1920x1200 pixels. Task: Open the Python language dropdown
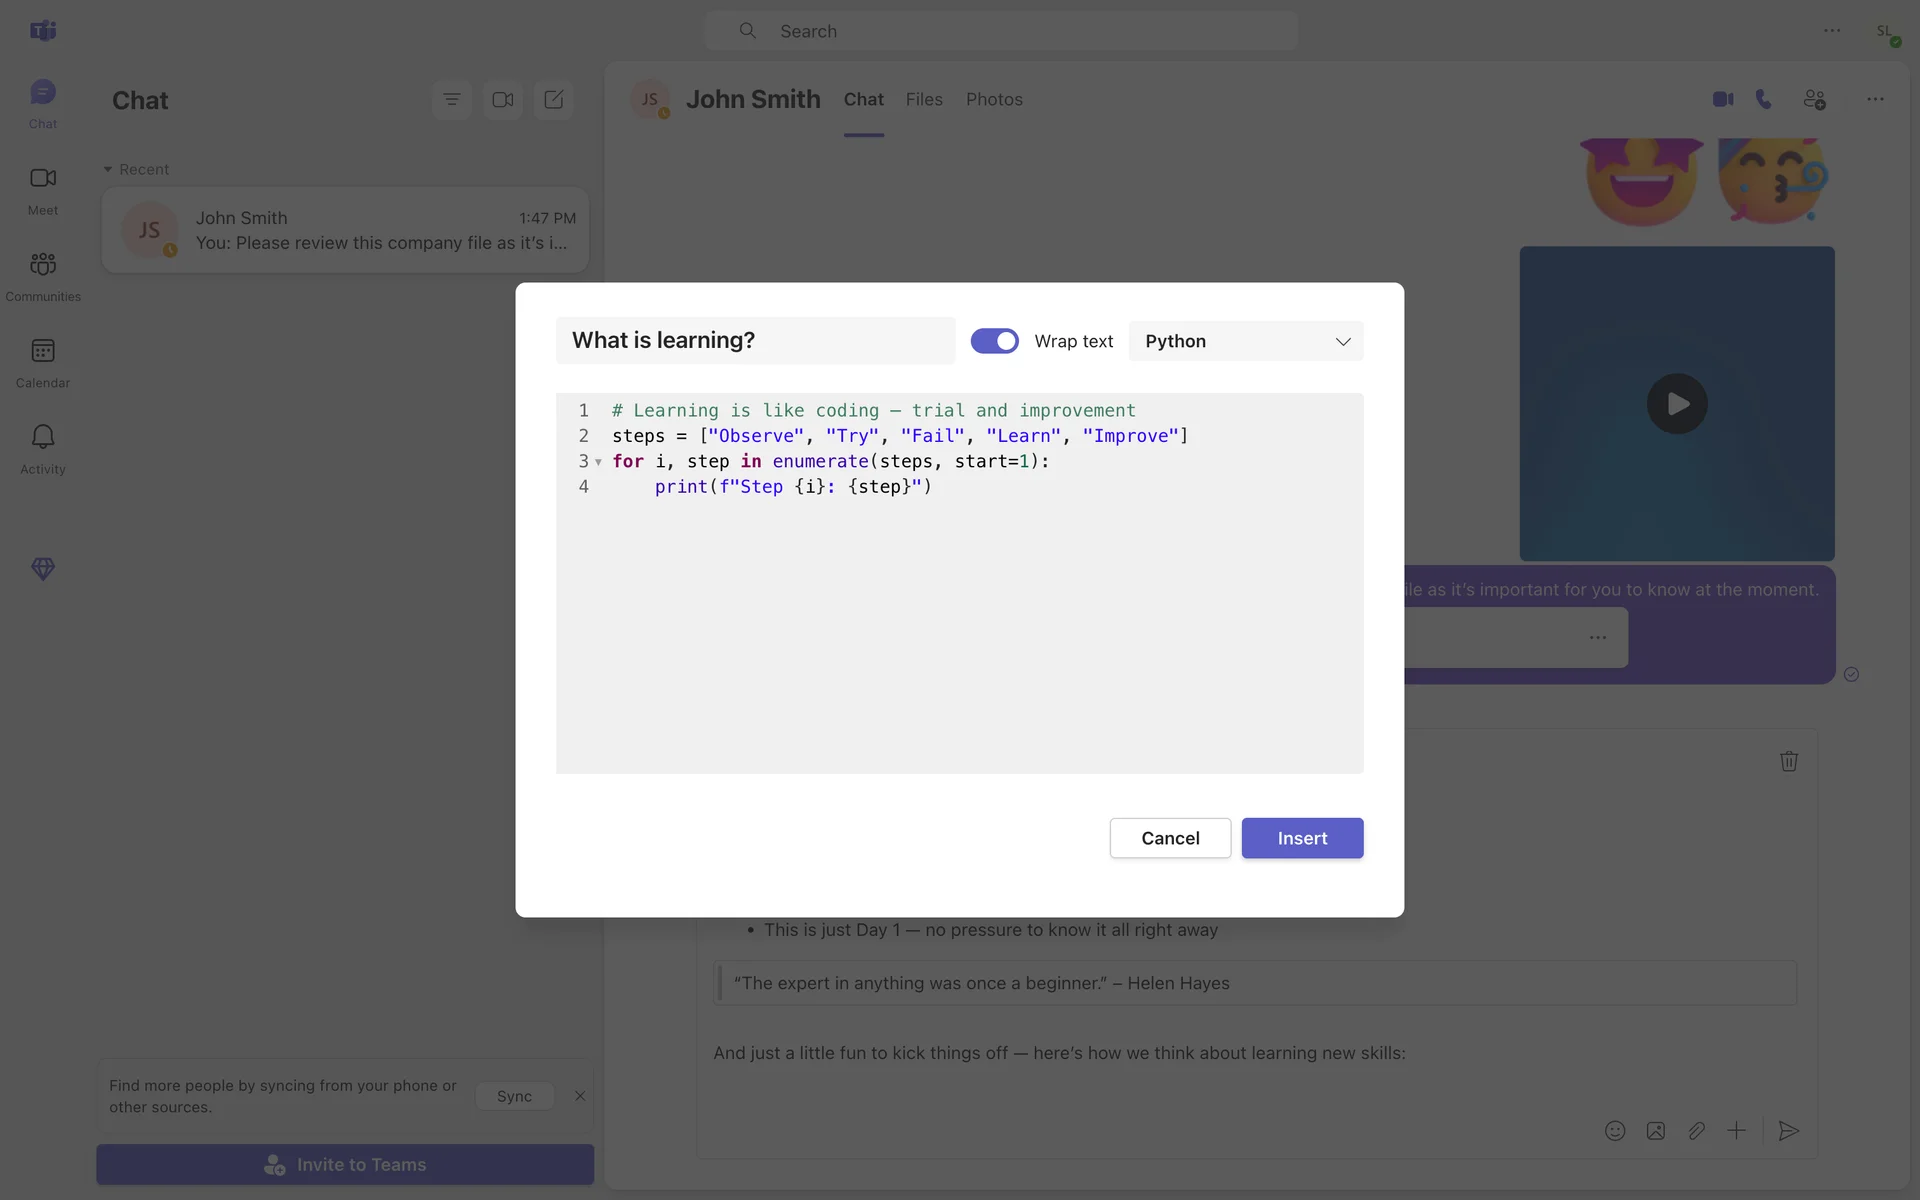[x=1245, y=341]
